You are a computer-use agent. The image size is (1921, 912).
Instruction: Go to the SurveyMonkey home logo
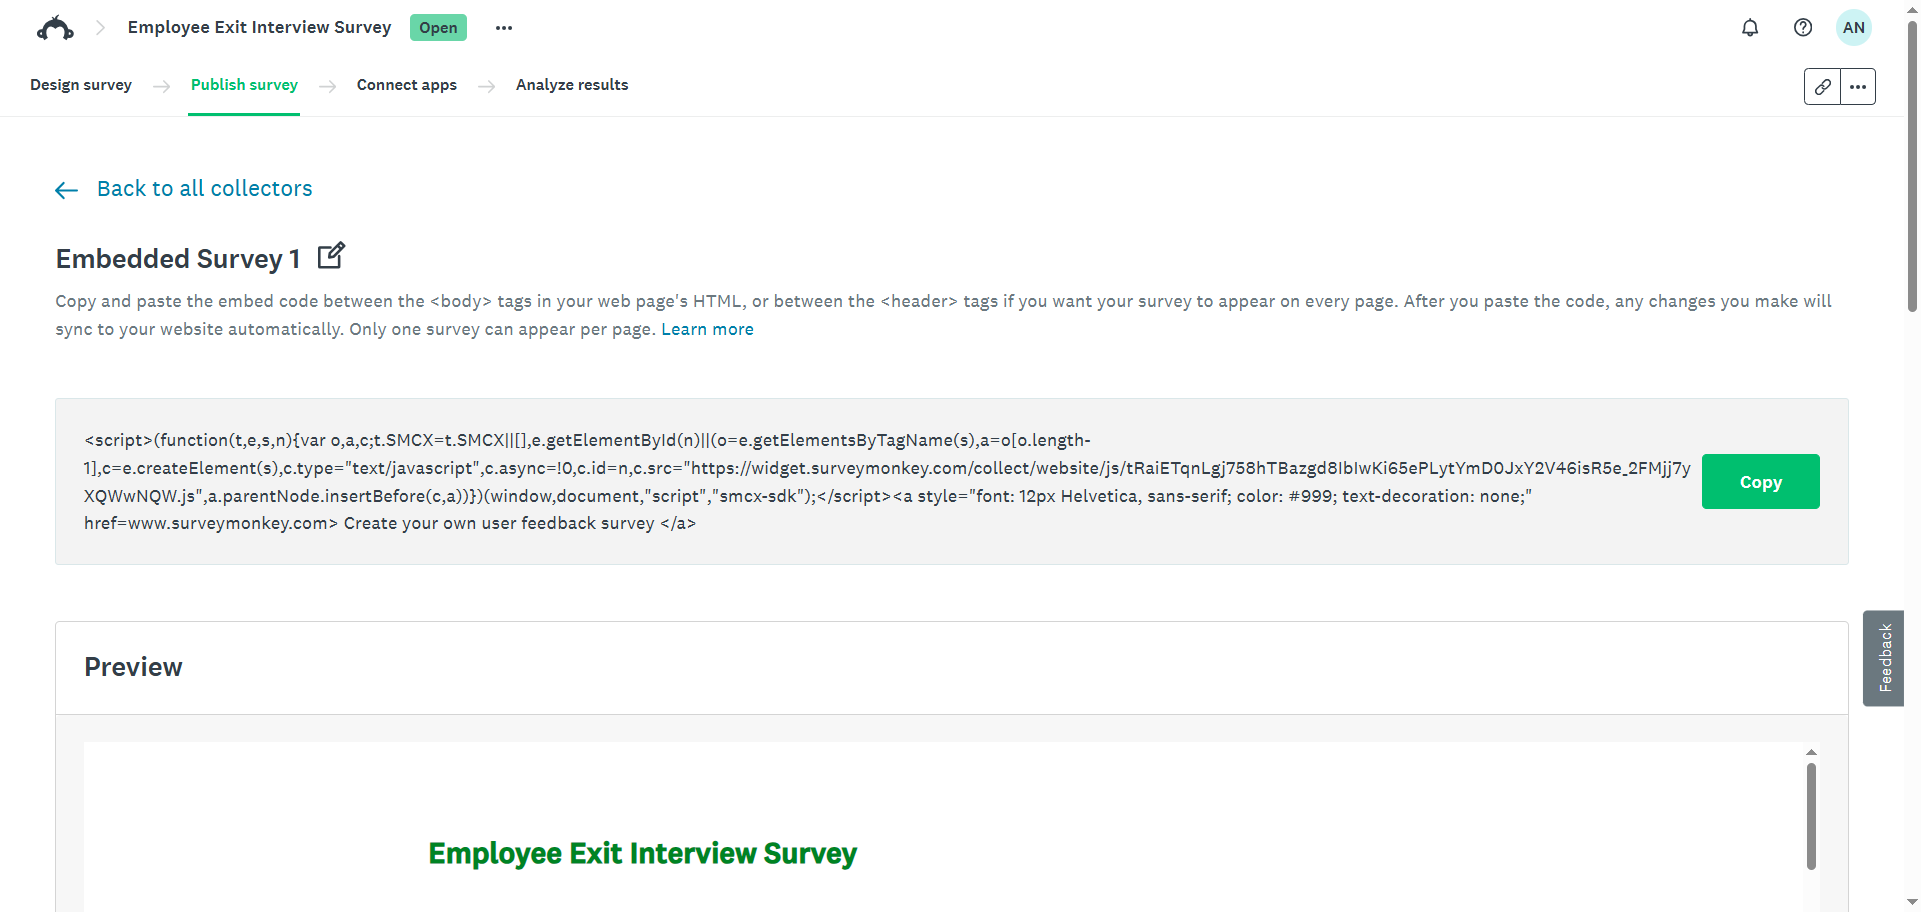pyautogui.click(x=55, y=28)
